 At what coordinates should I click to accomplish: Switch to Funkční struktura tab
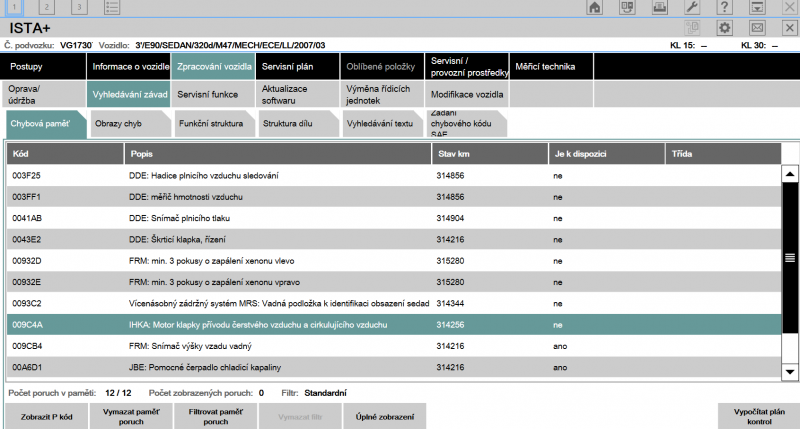tap(214, 123)
